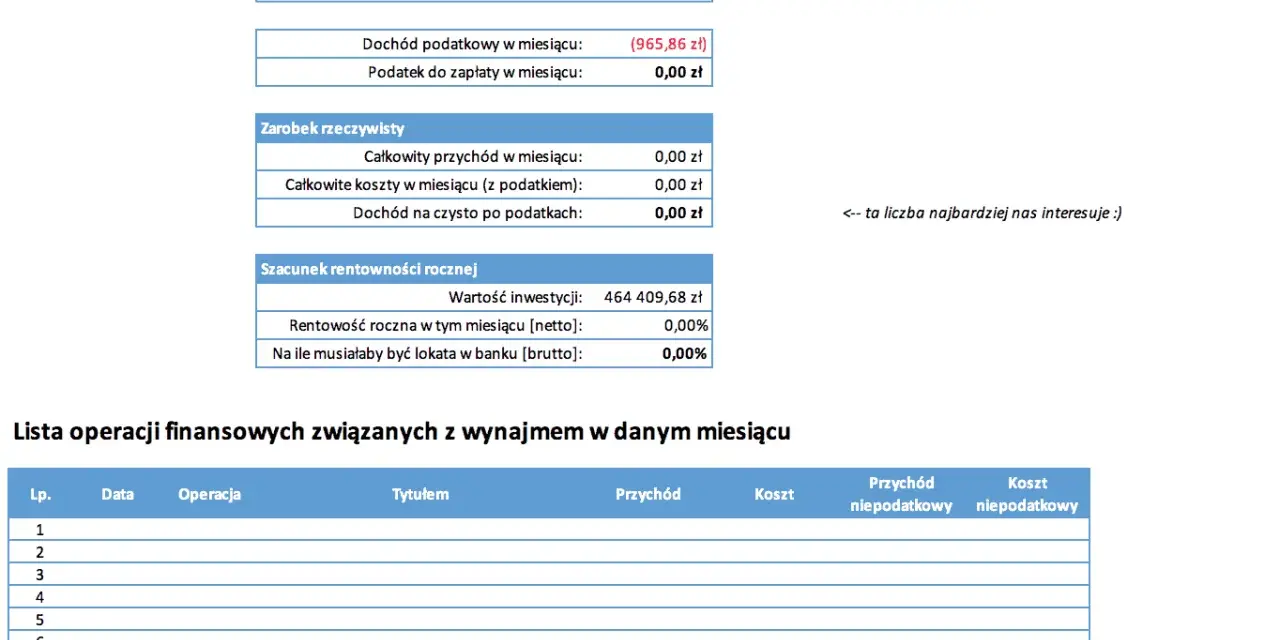Select the 'Operacja' column header
The width and height of the screenshot is (1280, 640).
[210, 494]
